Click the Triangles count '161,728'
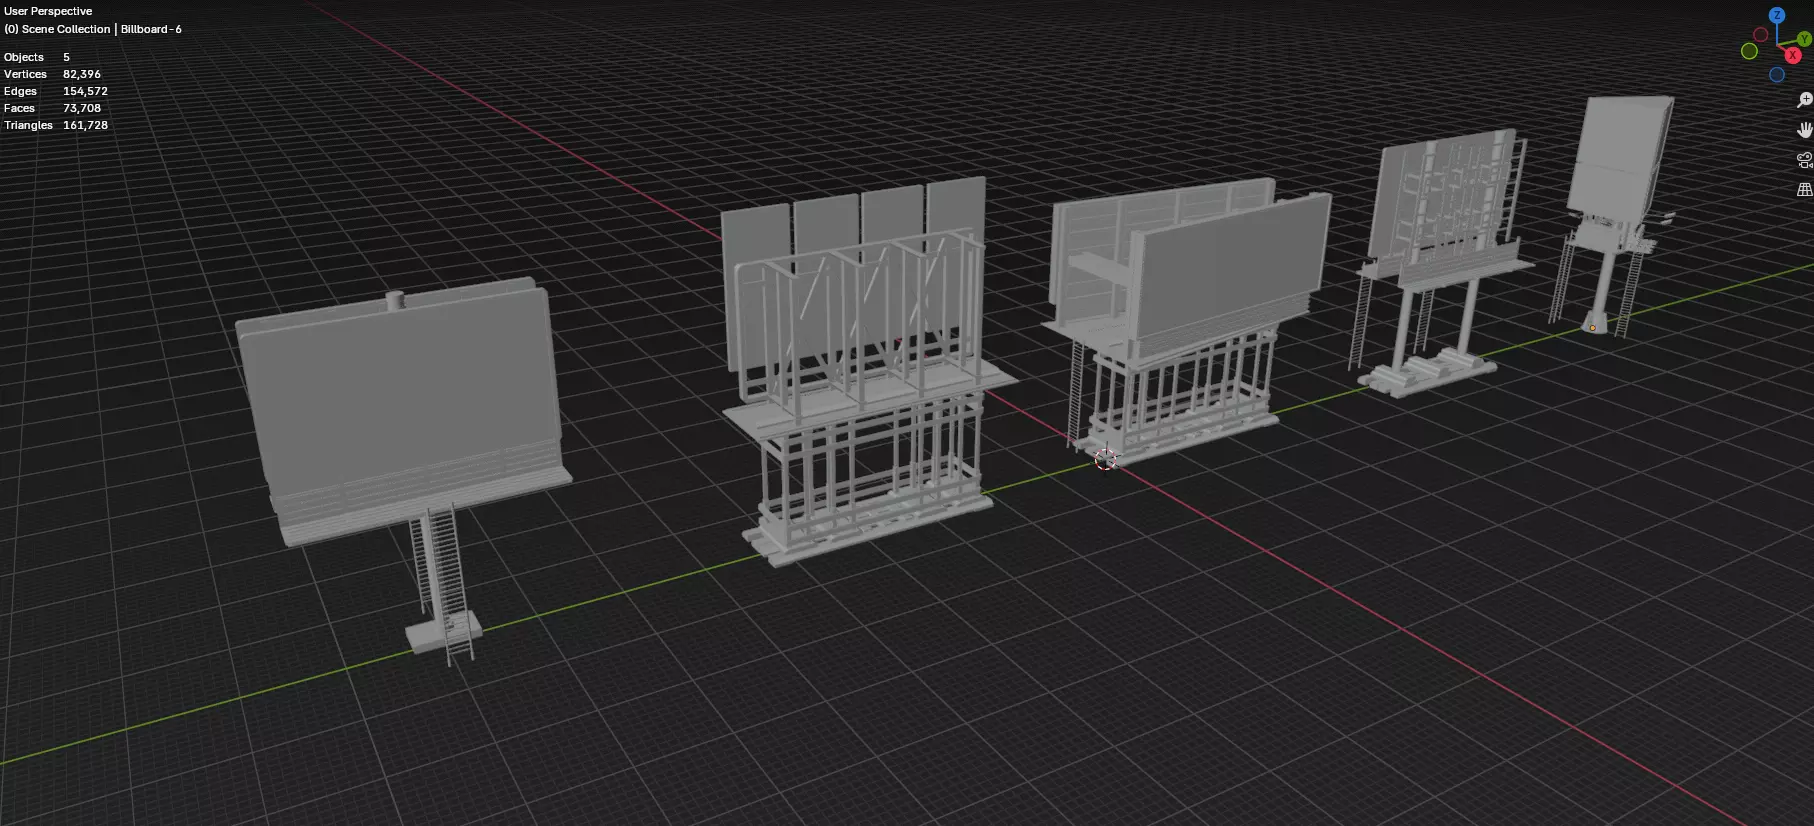 click(x=85, y=125)
